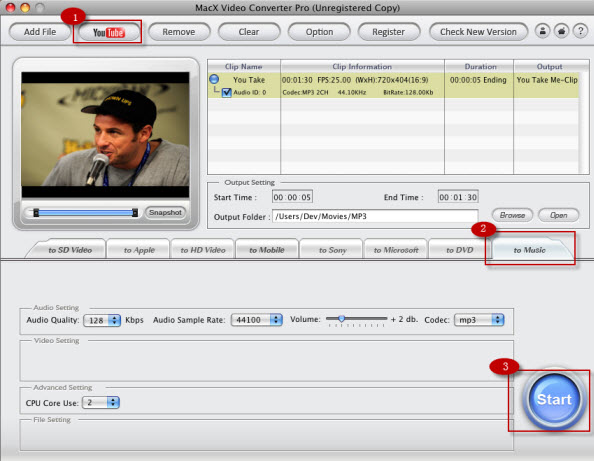Click the preview trim start handle

click(36, 213)
